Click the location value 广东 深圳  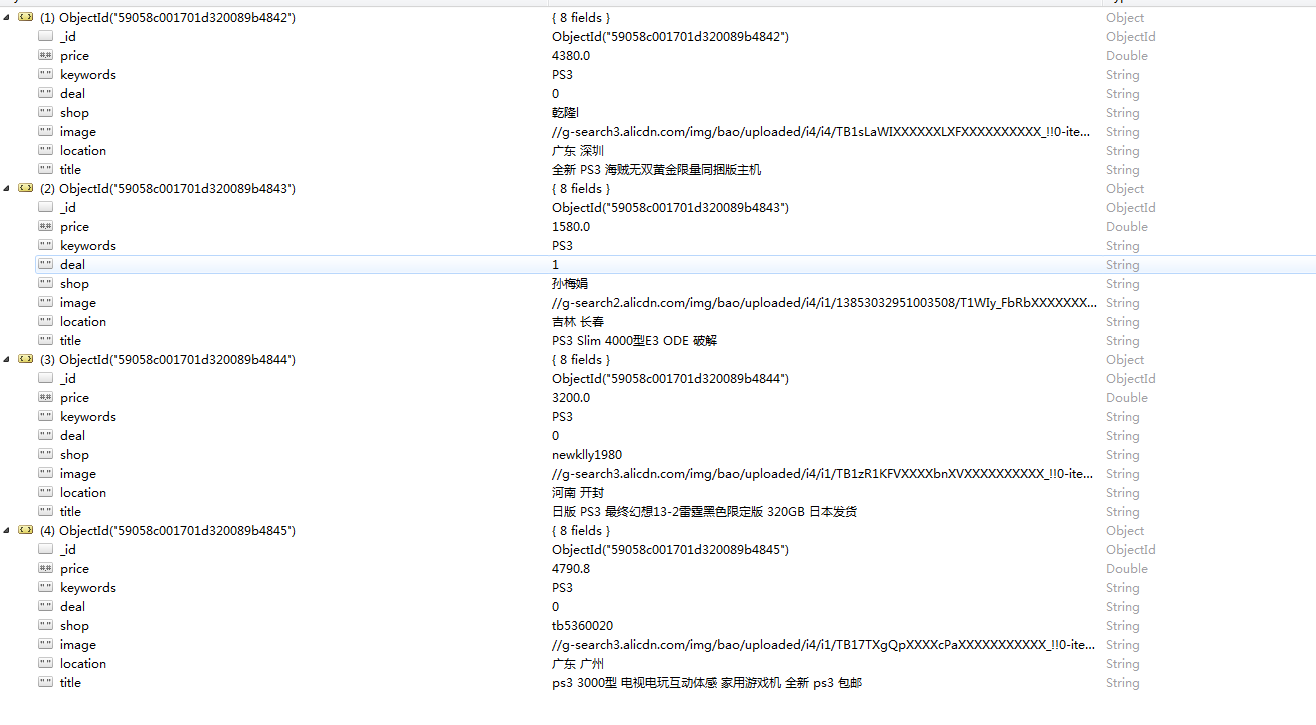(578, 151)
